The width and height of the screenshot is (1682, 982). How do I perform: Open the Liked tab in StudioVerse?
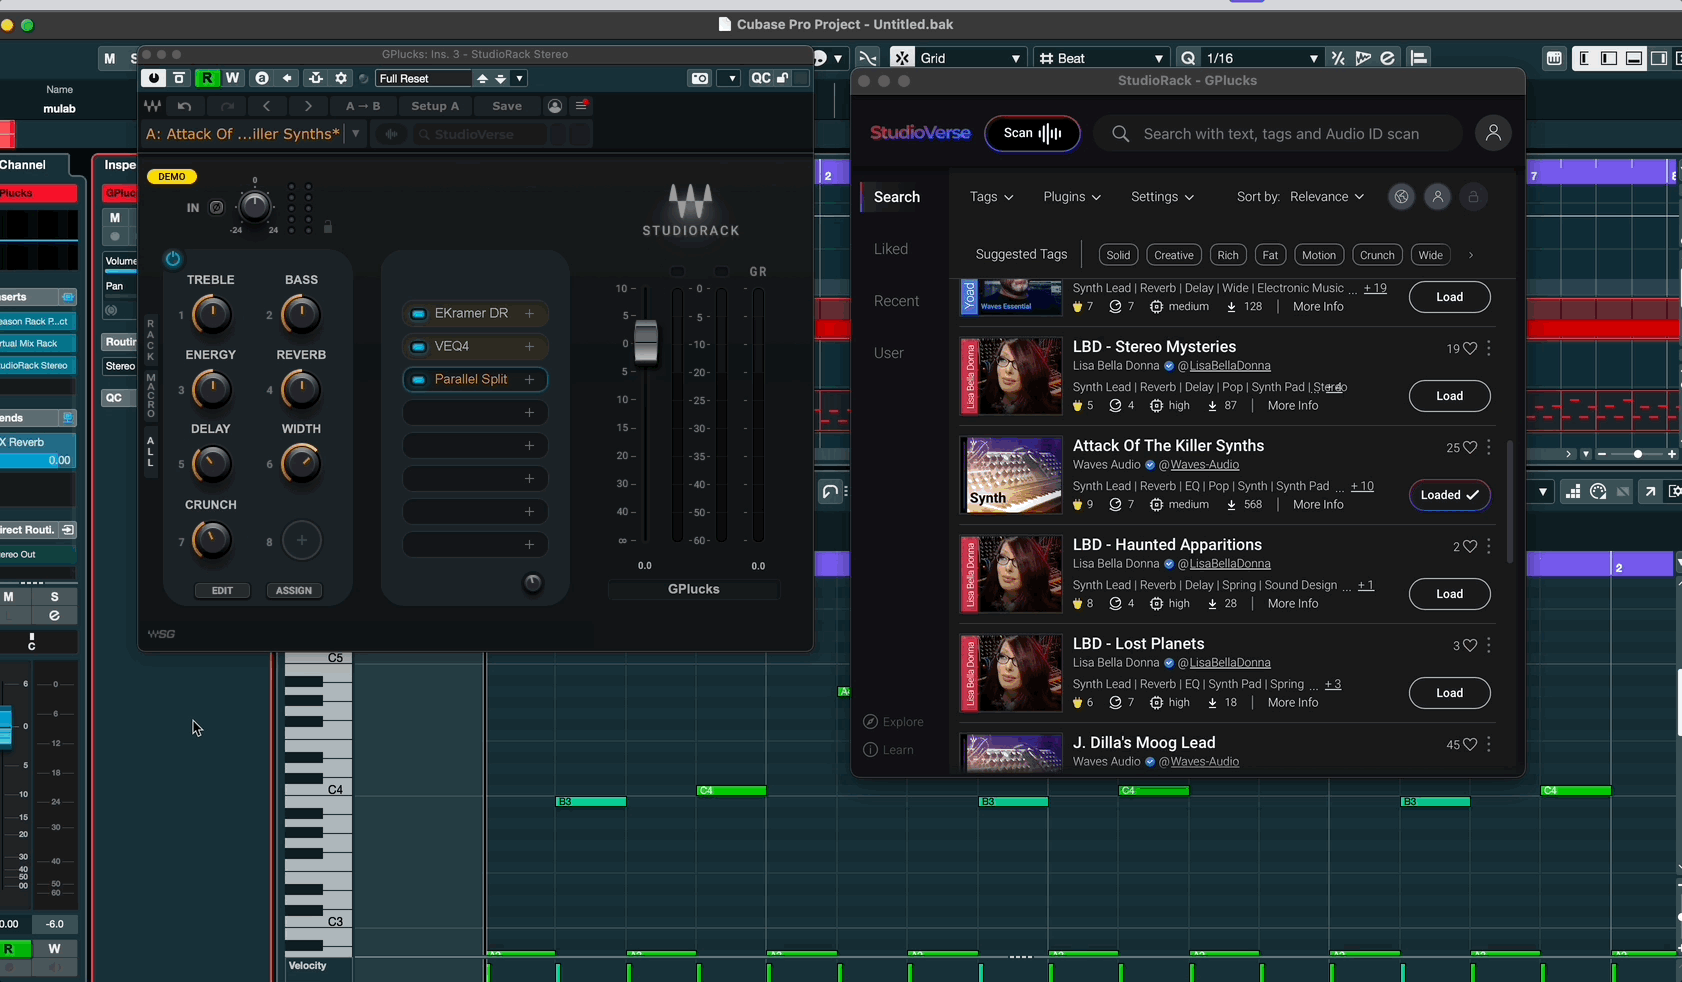point(891,249)
